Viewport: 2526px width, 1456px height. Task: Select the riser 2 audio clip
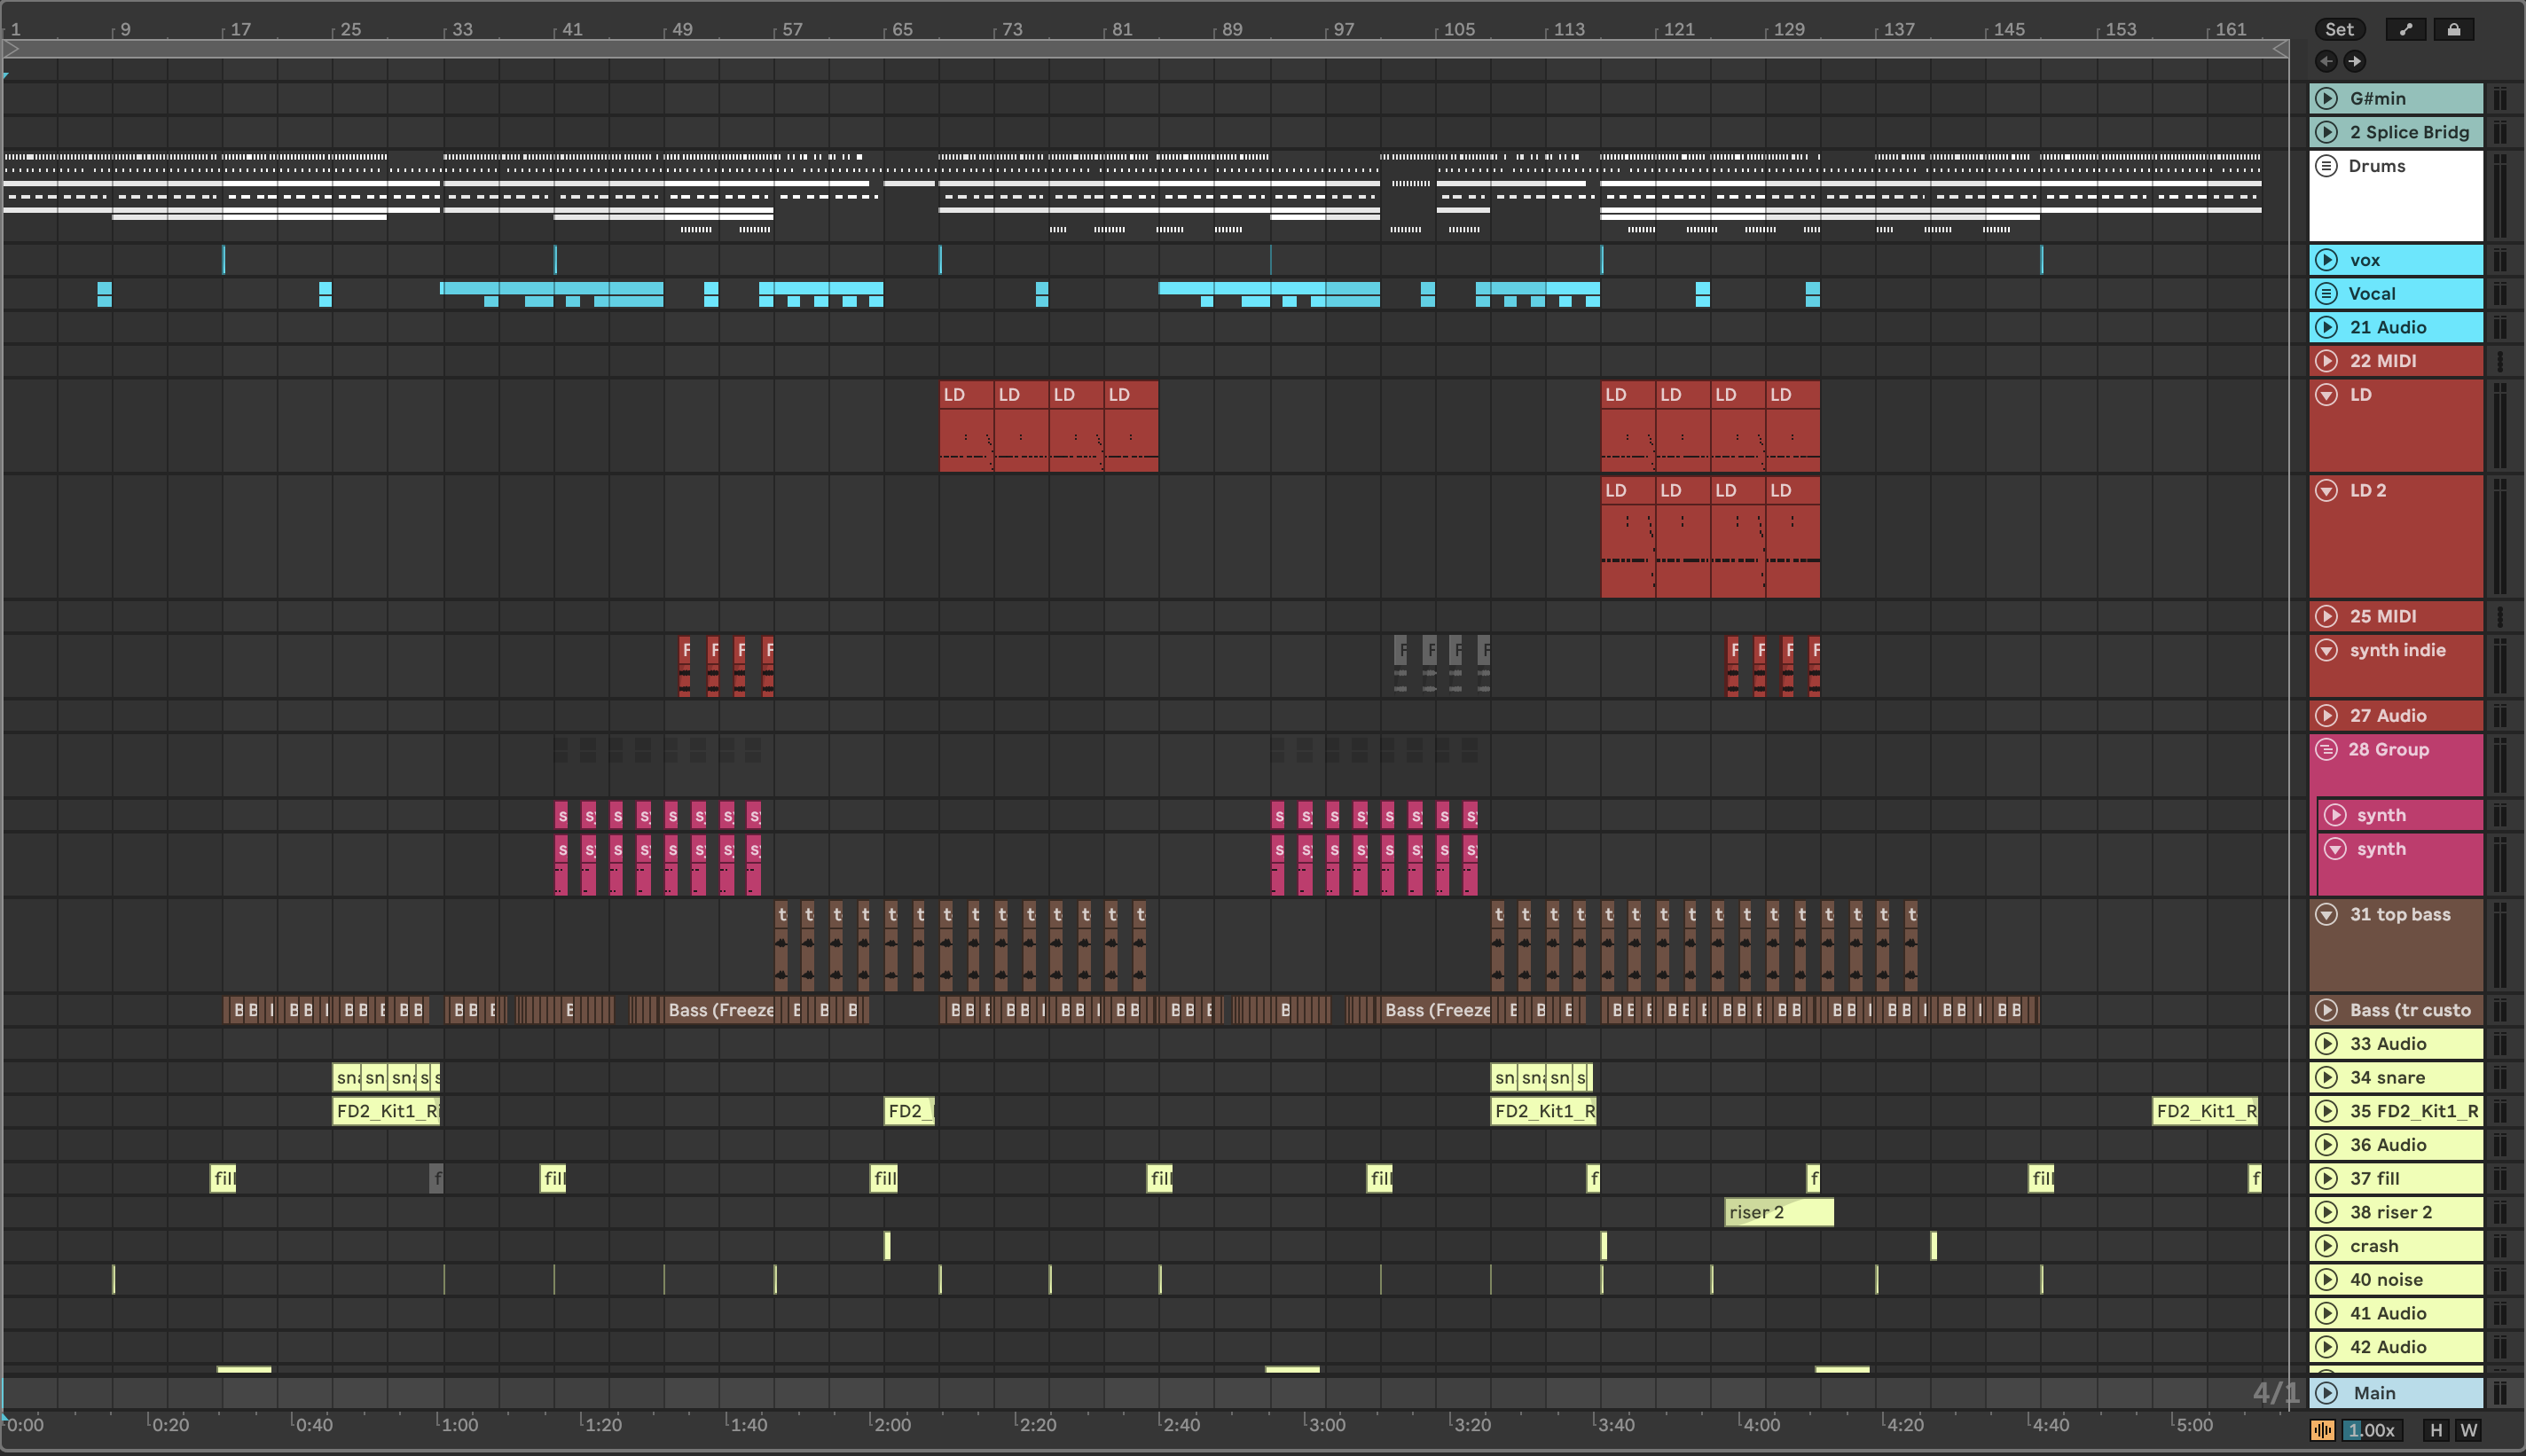coord(1778,1212)
